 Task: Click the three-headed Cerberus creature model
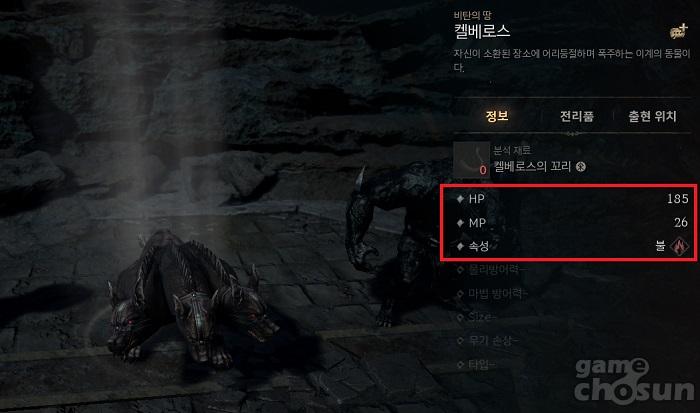pyautogui.click(x=192, y=297)
